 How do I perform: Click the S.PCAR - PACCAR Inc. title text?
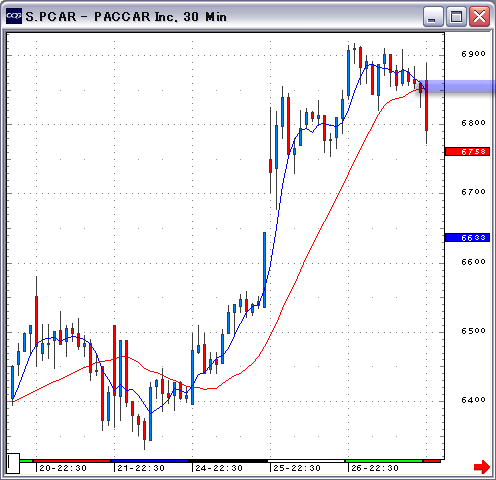pyautogui.click(x=126, y=17)
